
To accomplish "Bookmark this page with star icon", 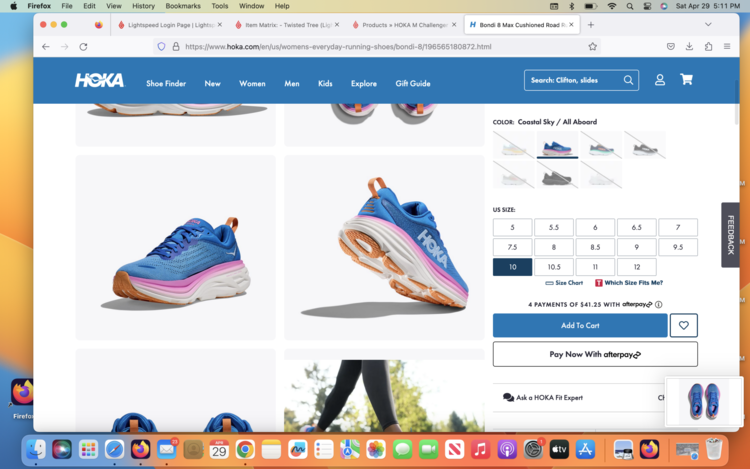I will tap(593, 46).
